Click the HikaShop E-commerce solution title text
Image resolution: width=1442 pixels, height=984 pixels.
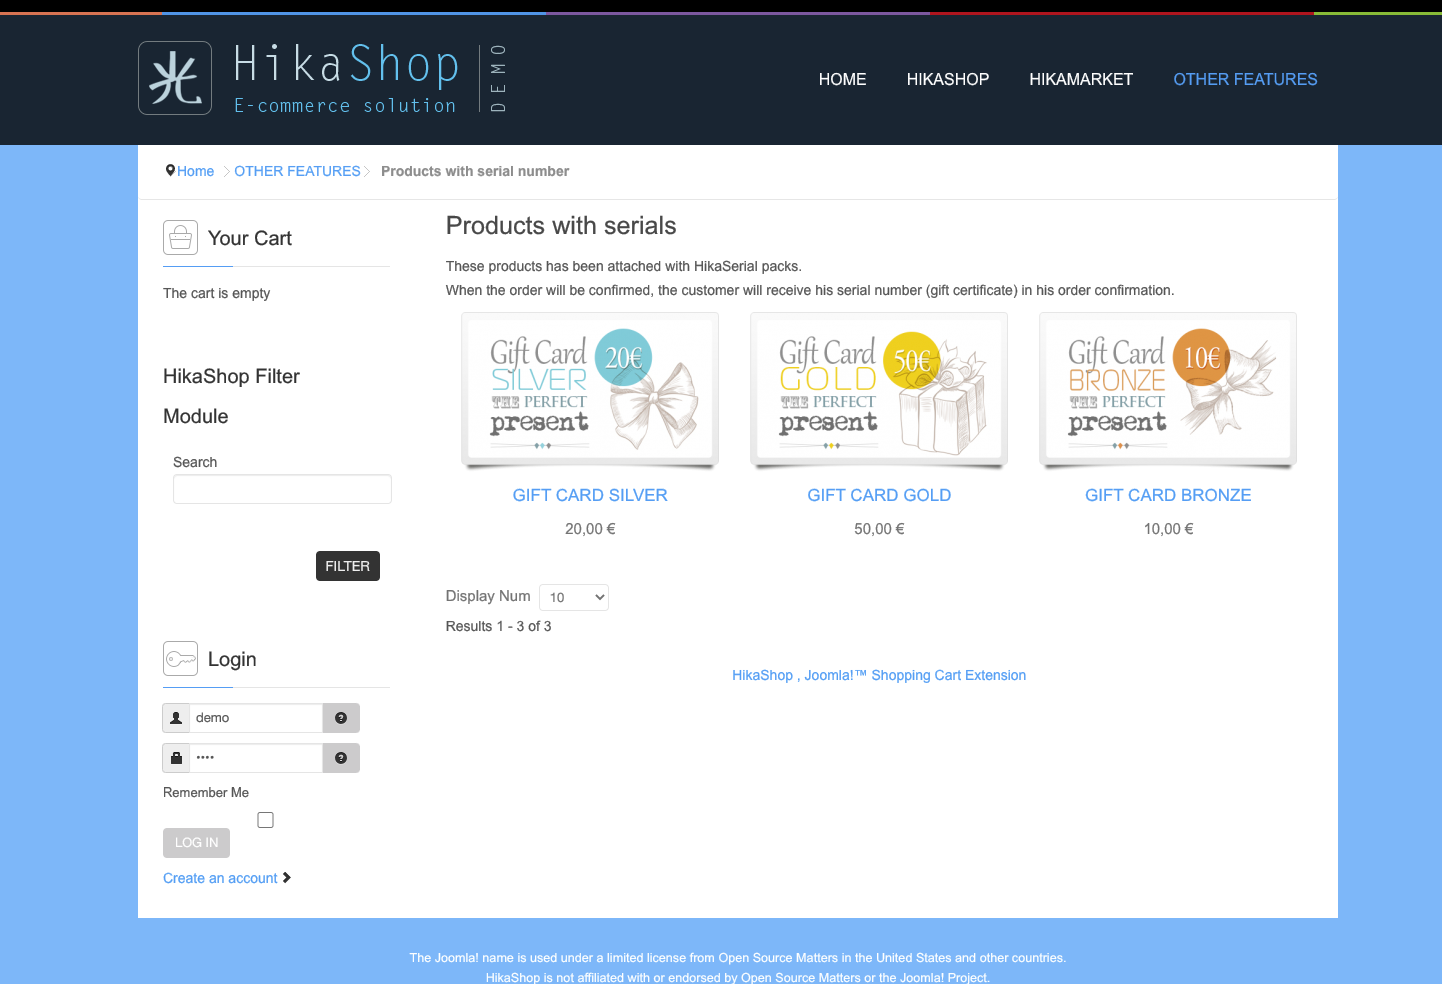click(346, 78)
